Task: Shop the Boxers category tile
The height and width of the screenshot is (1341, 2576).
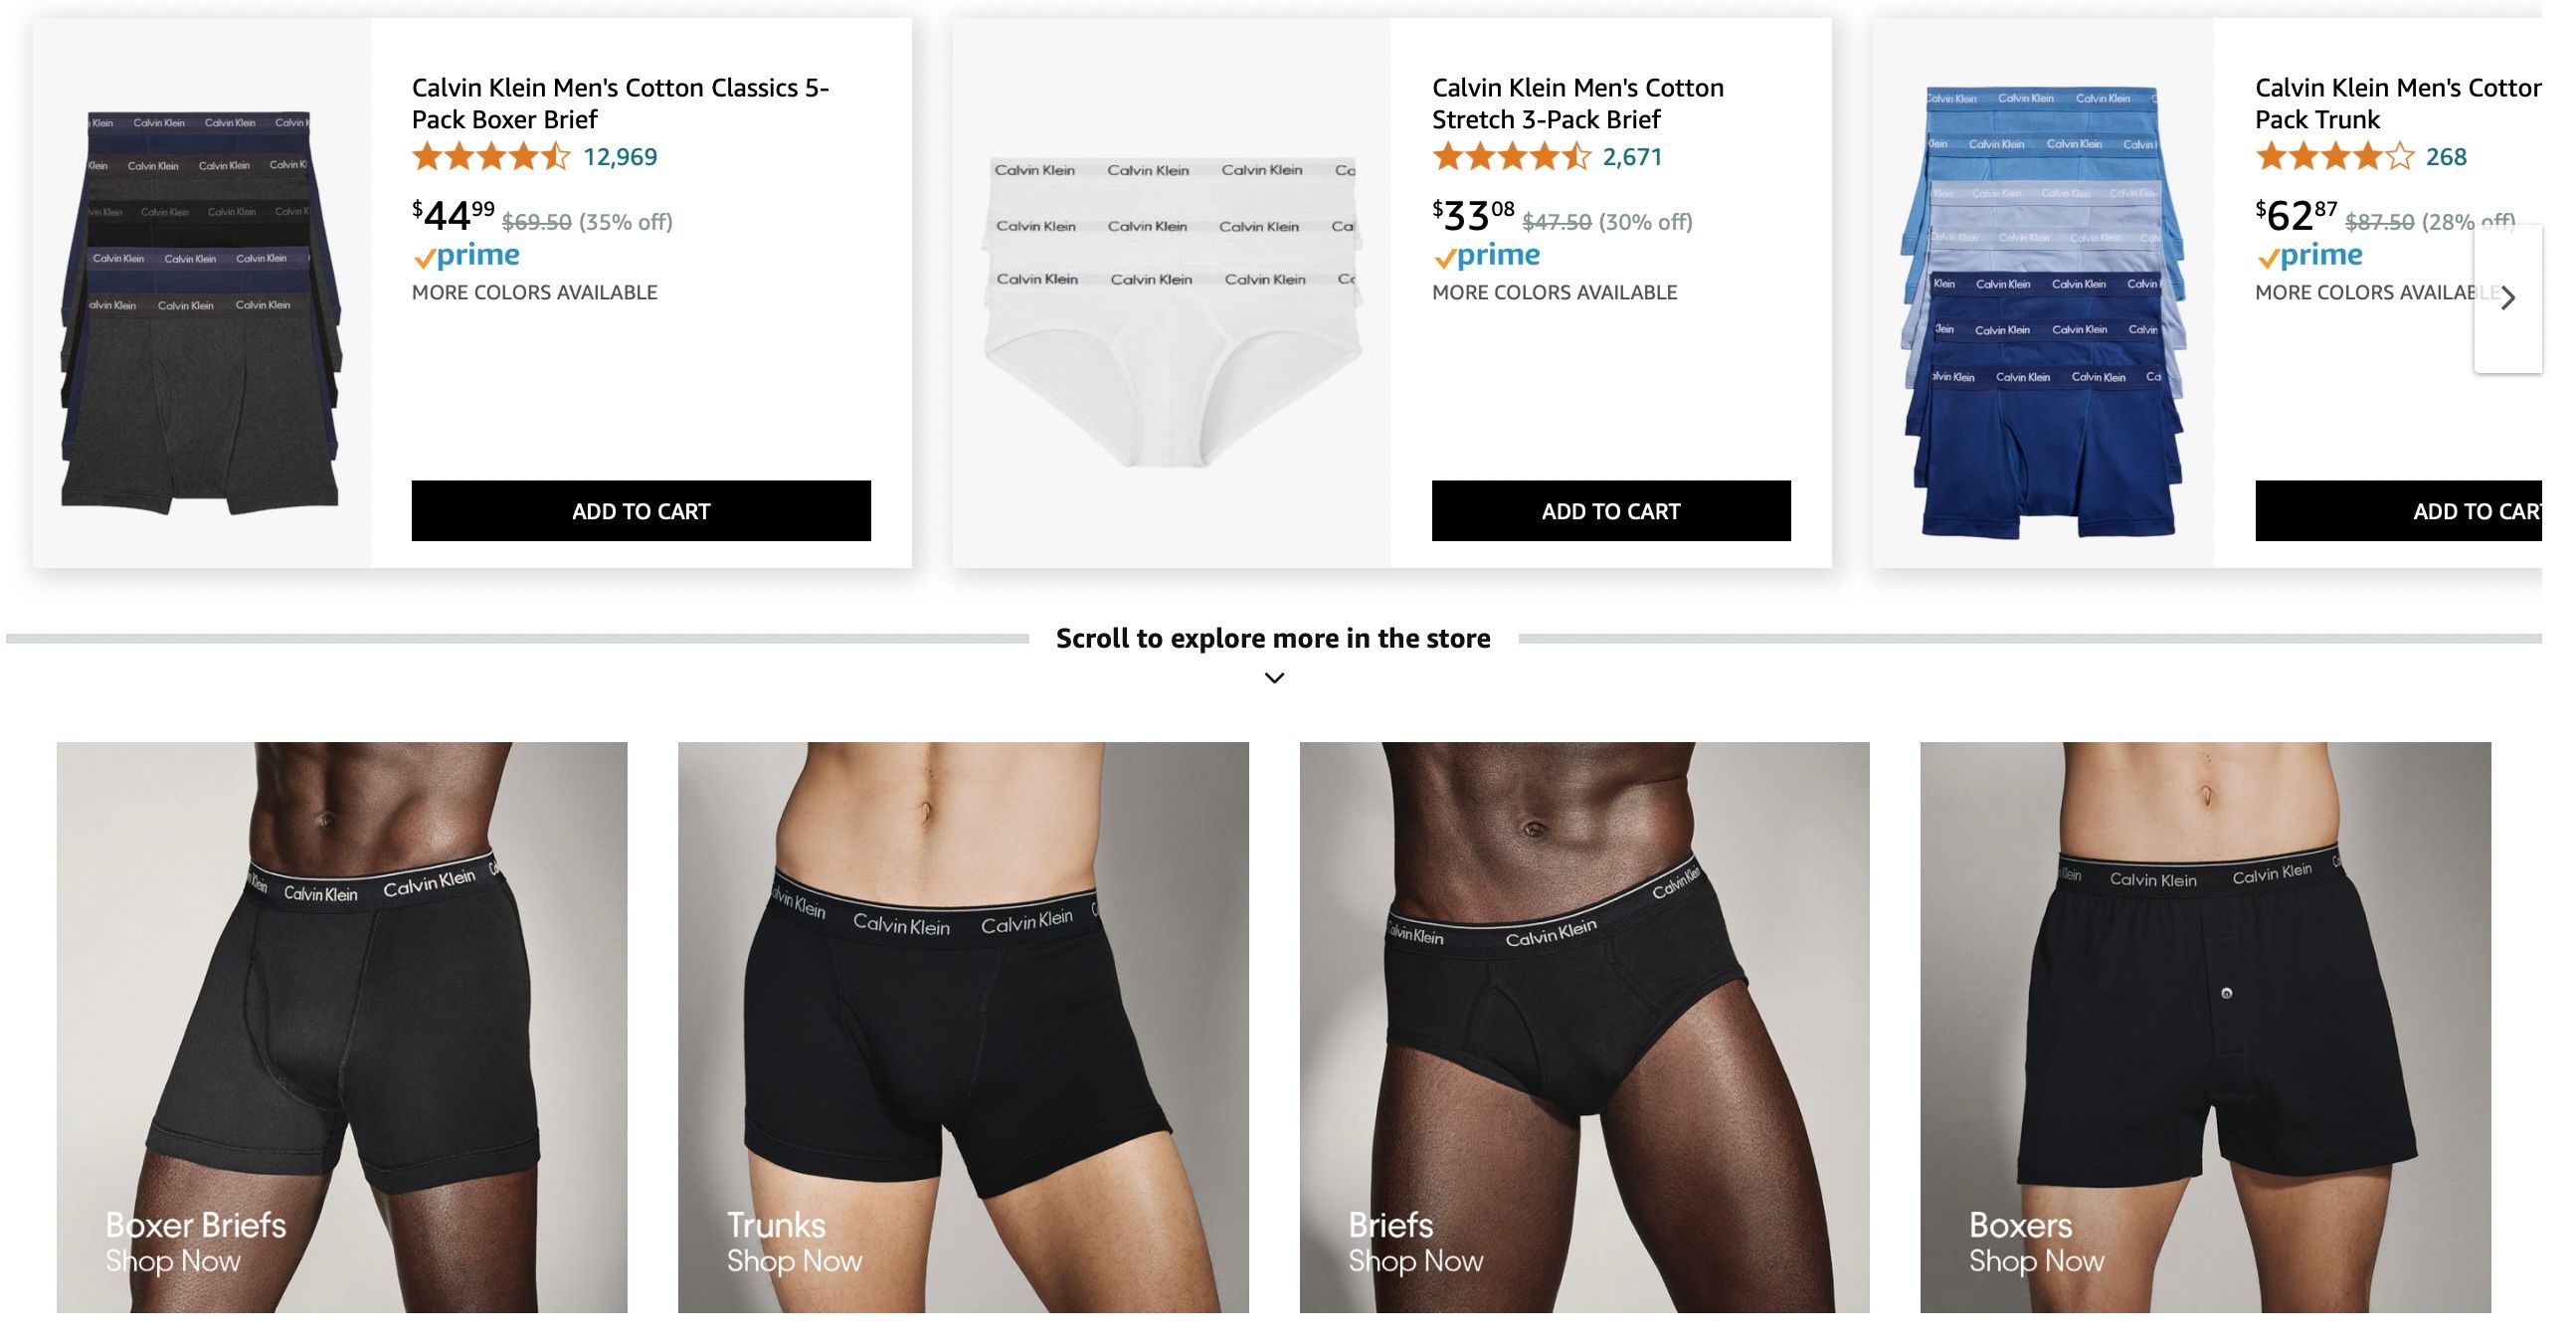Action: coord(2205,1027)
